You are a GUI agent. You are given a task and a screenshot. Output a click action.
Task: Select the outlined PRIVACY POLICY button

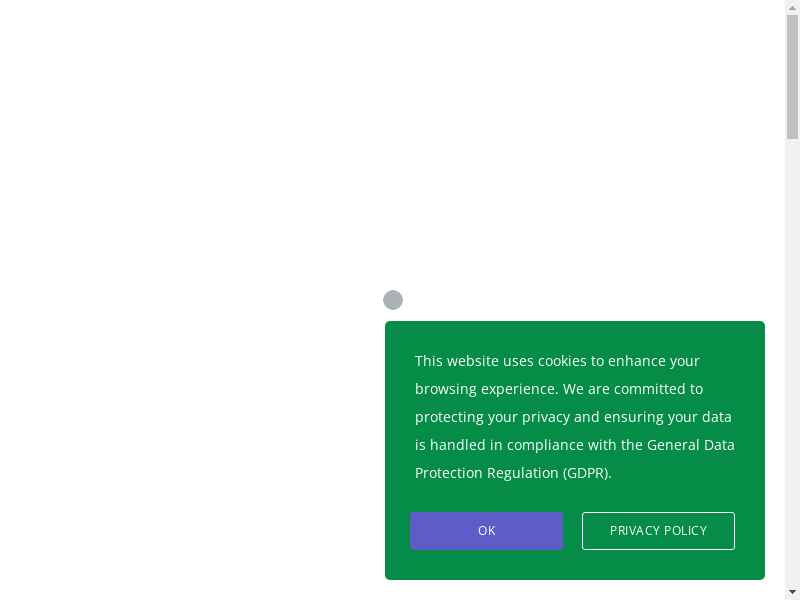(x=658, y=531)
